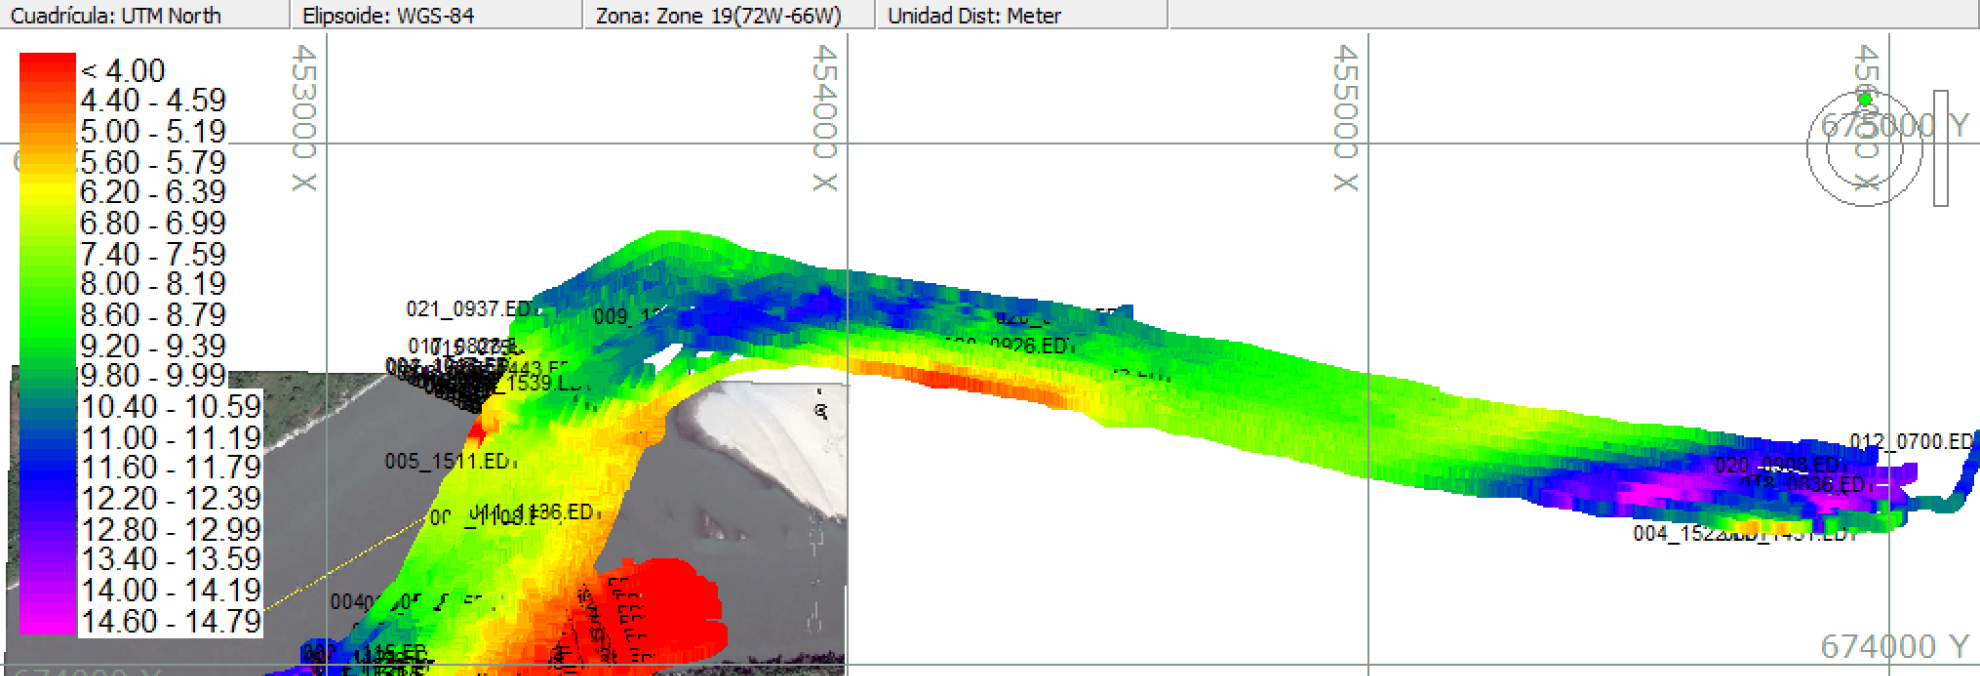Select the 012_0700.ED survey line label
Screen dimensions: 1980x676
pos(1910,441)
